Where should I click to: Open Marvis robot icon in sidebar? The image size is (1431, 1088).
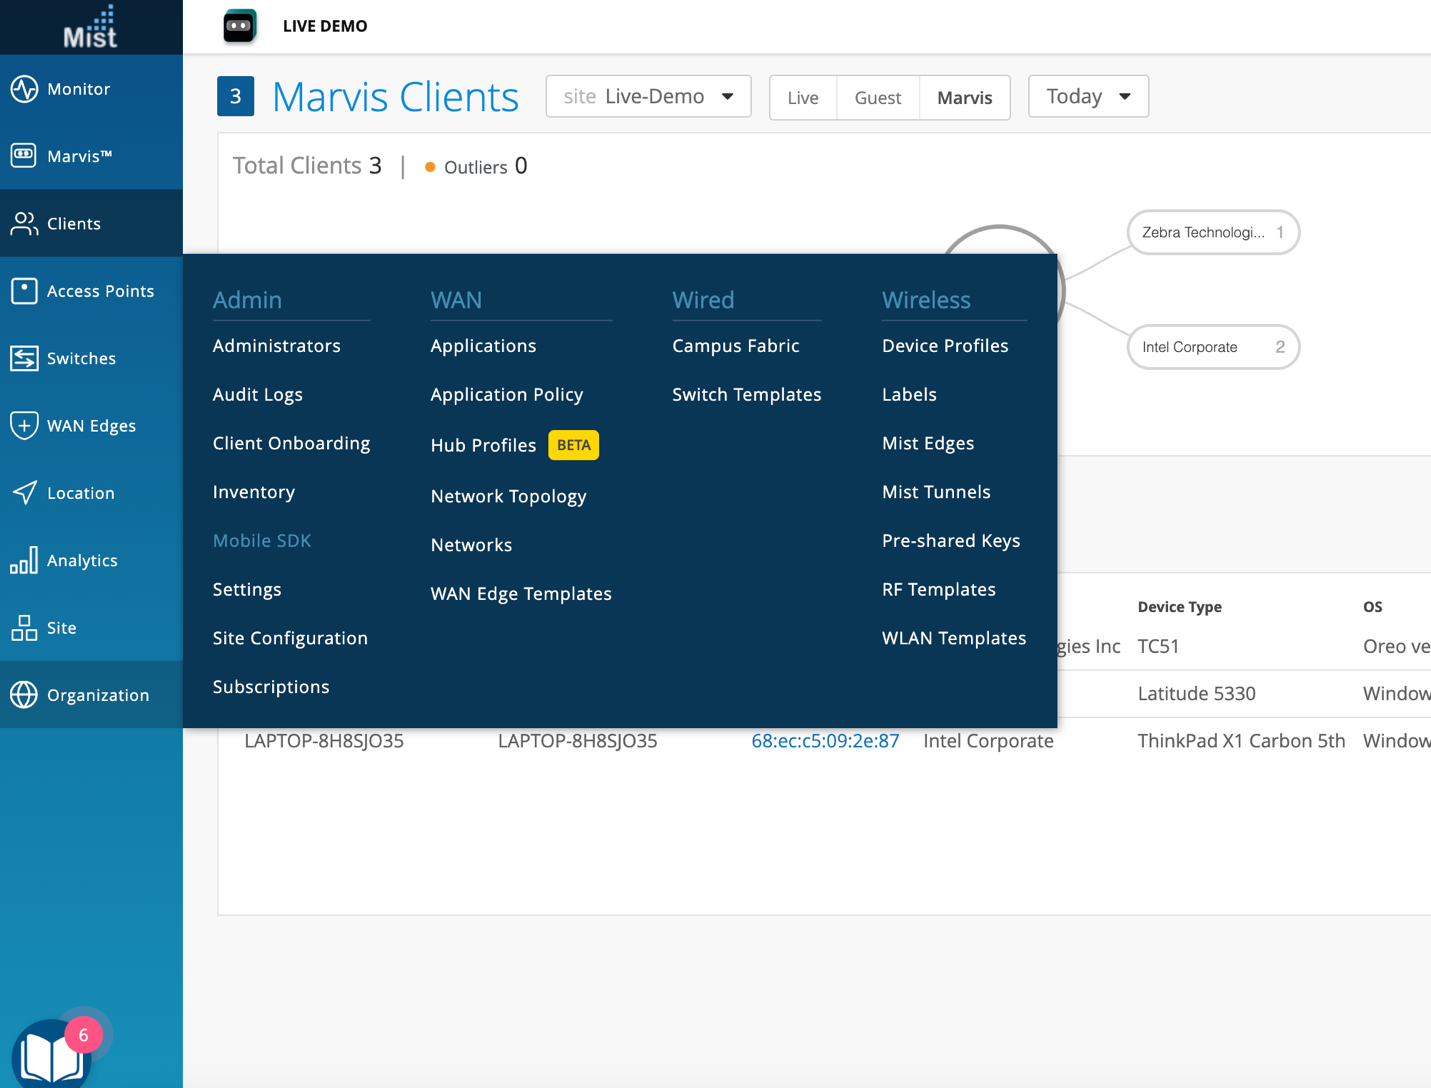click(24, 156)
